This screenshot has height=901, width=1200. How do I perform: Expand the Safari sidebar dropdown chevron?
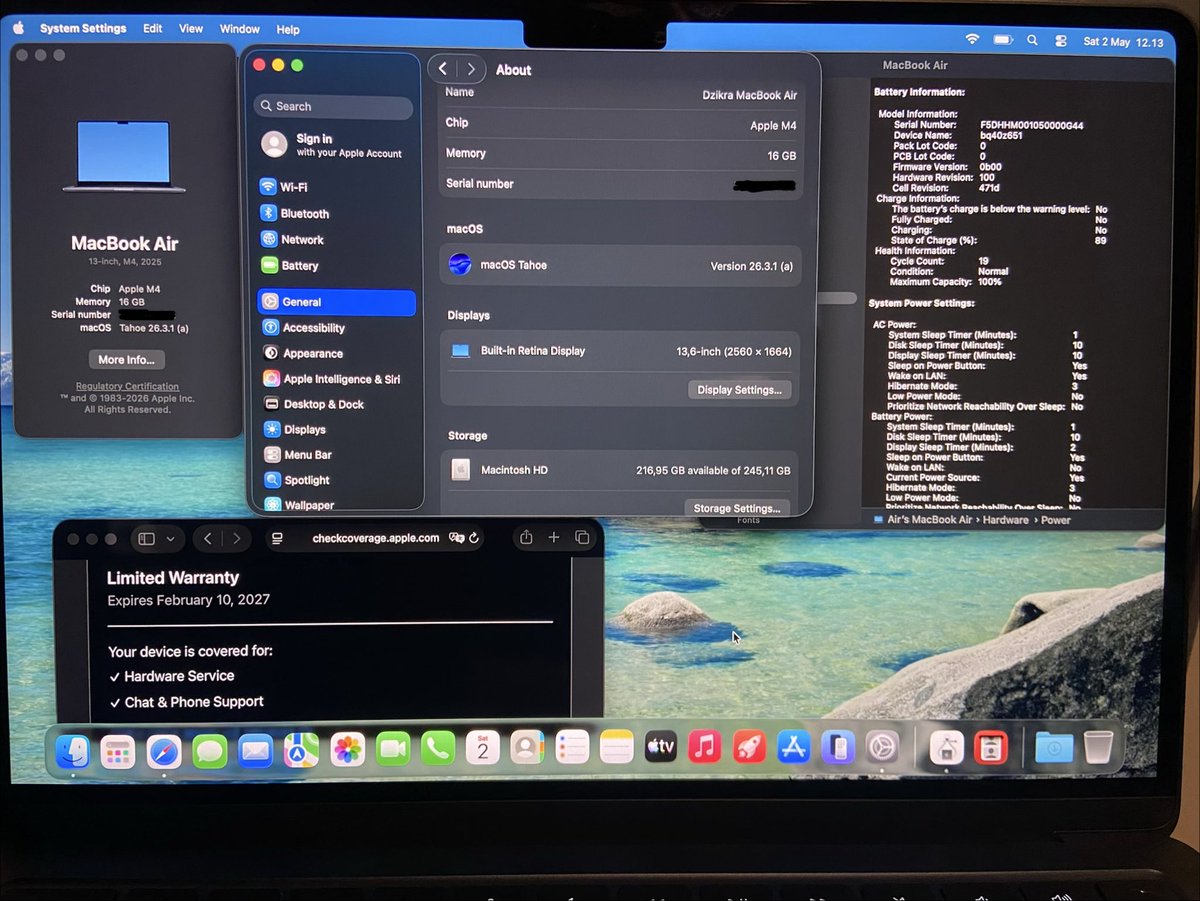click(170, 539)
